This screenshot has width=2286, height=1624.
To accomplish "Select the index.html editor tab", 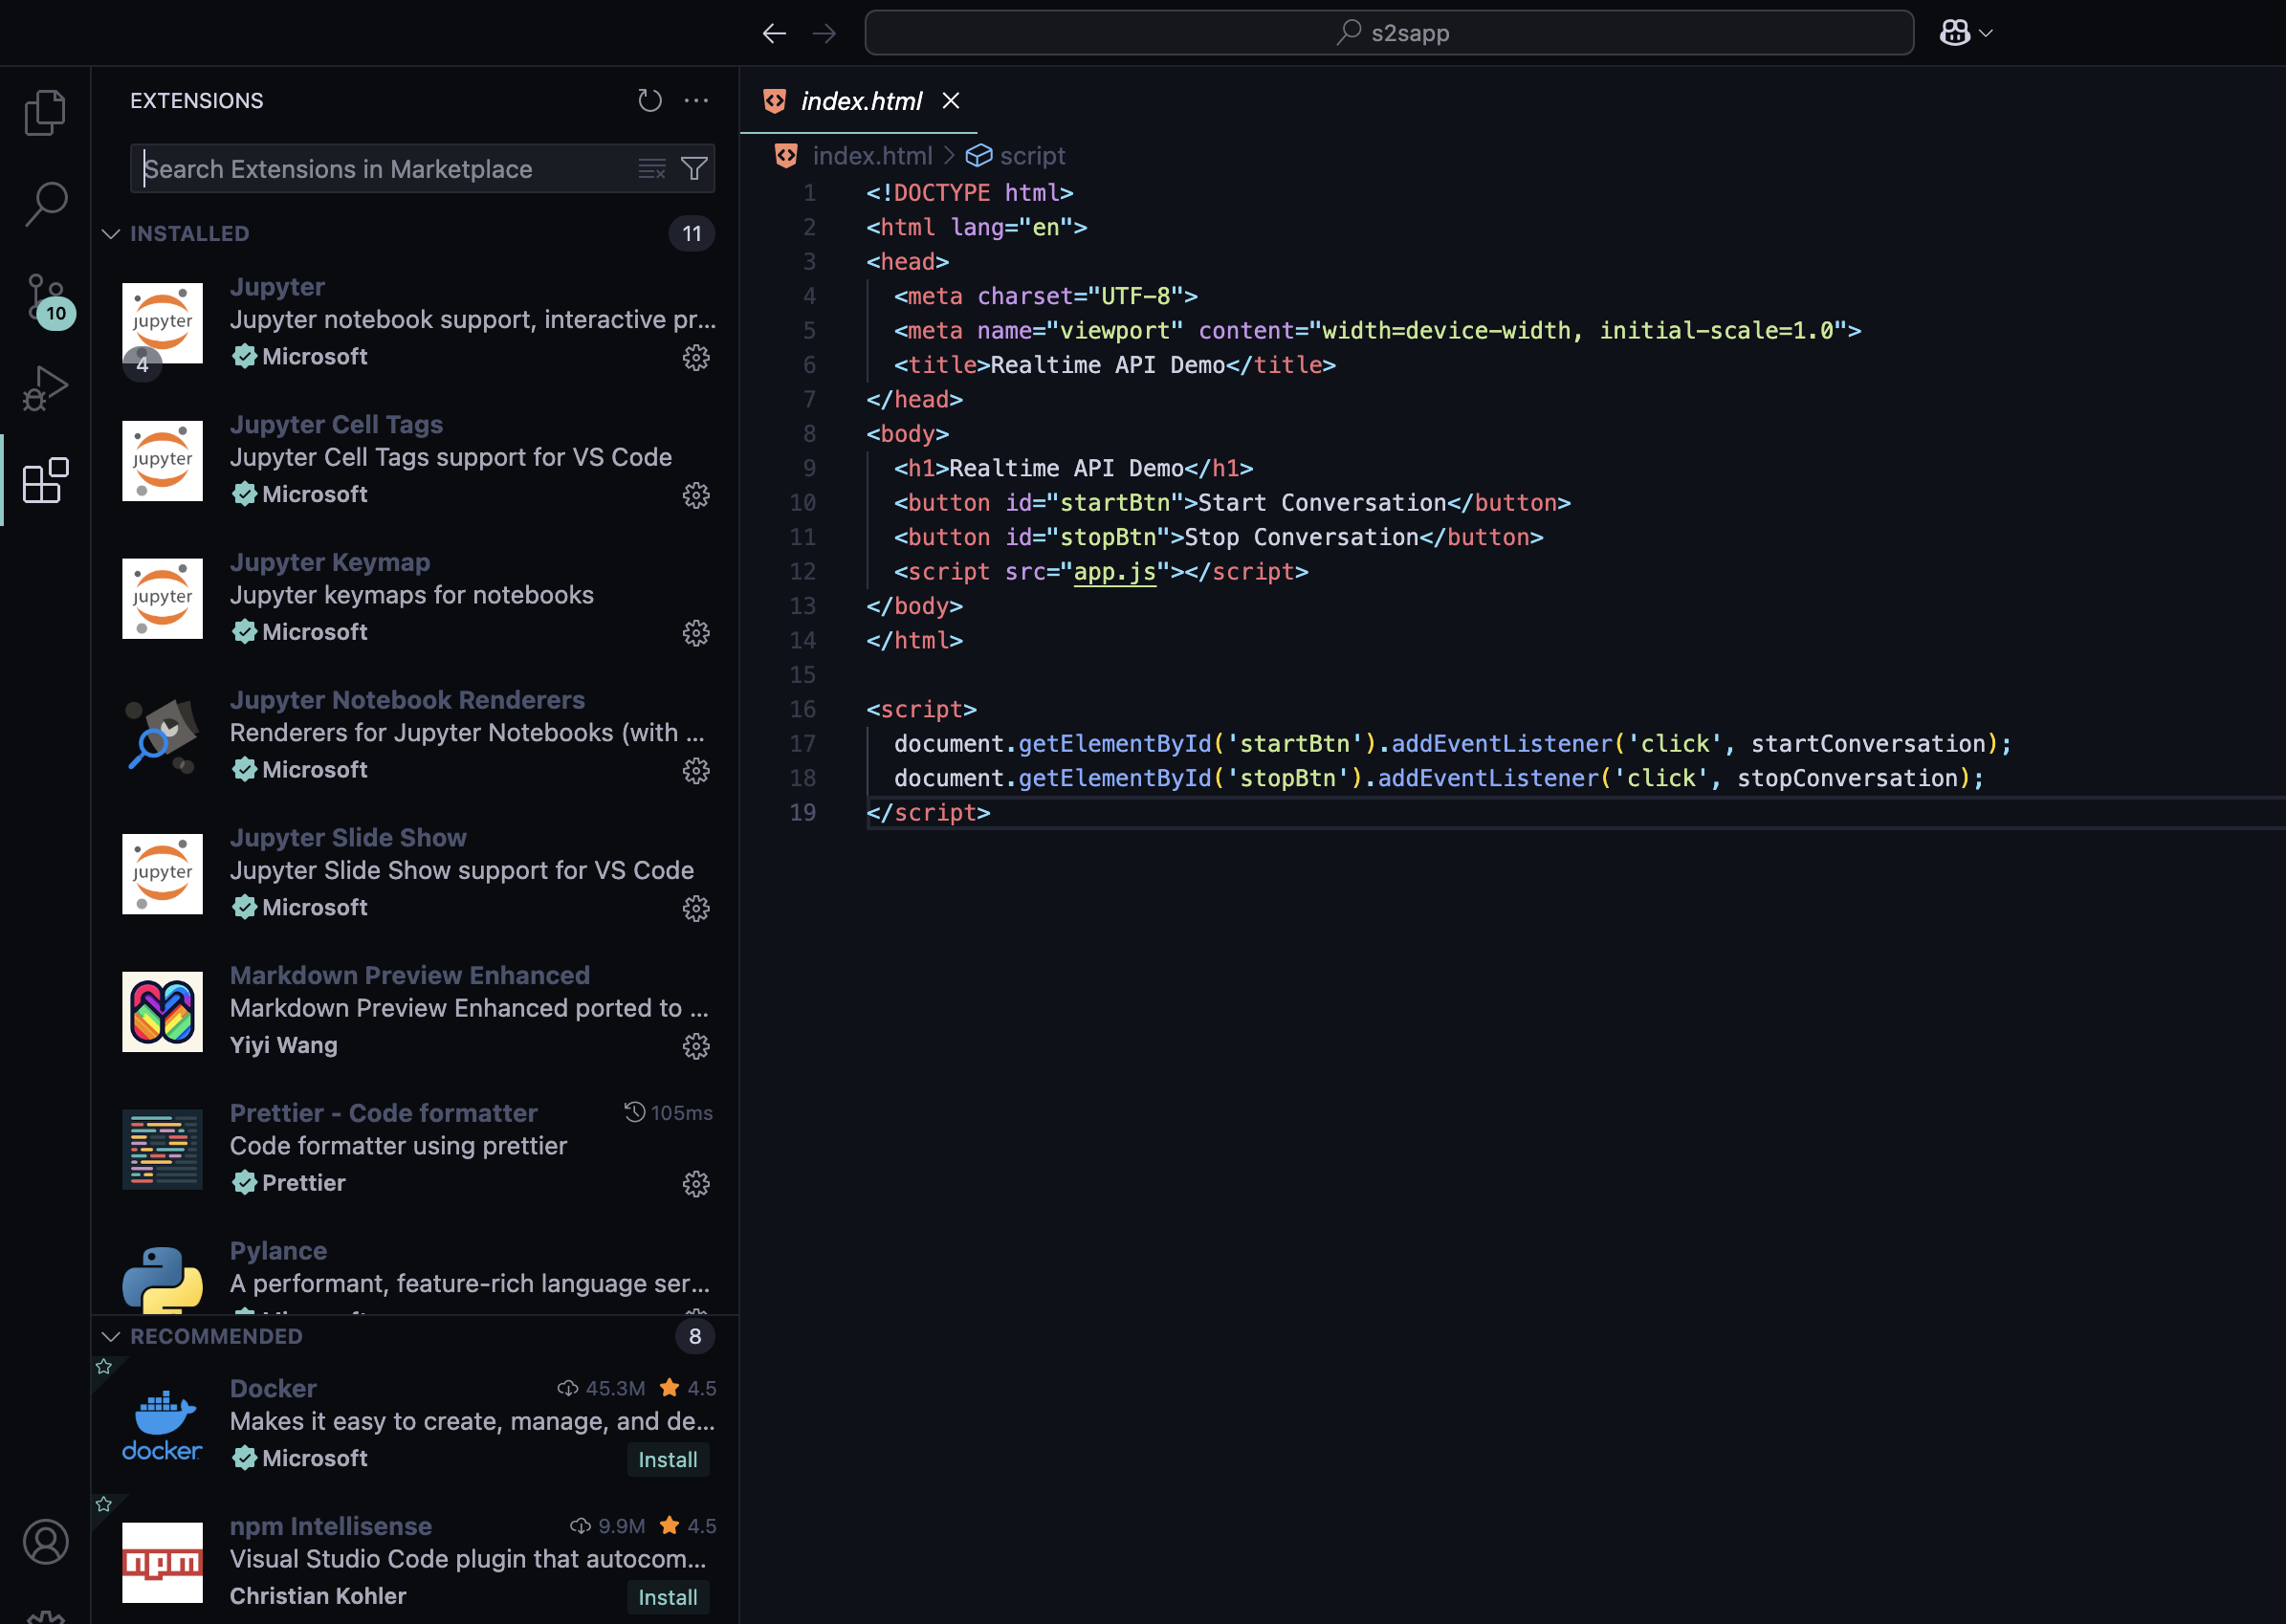I will [860, 101].
